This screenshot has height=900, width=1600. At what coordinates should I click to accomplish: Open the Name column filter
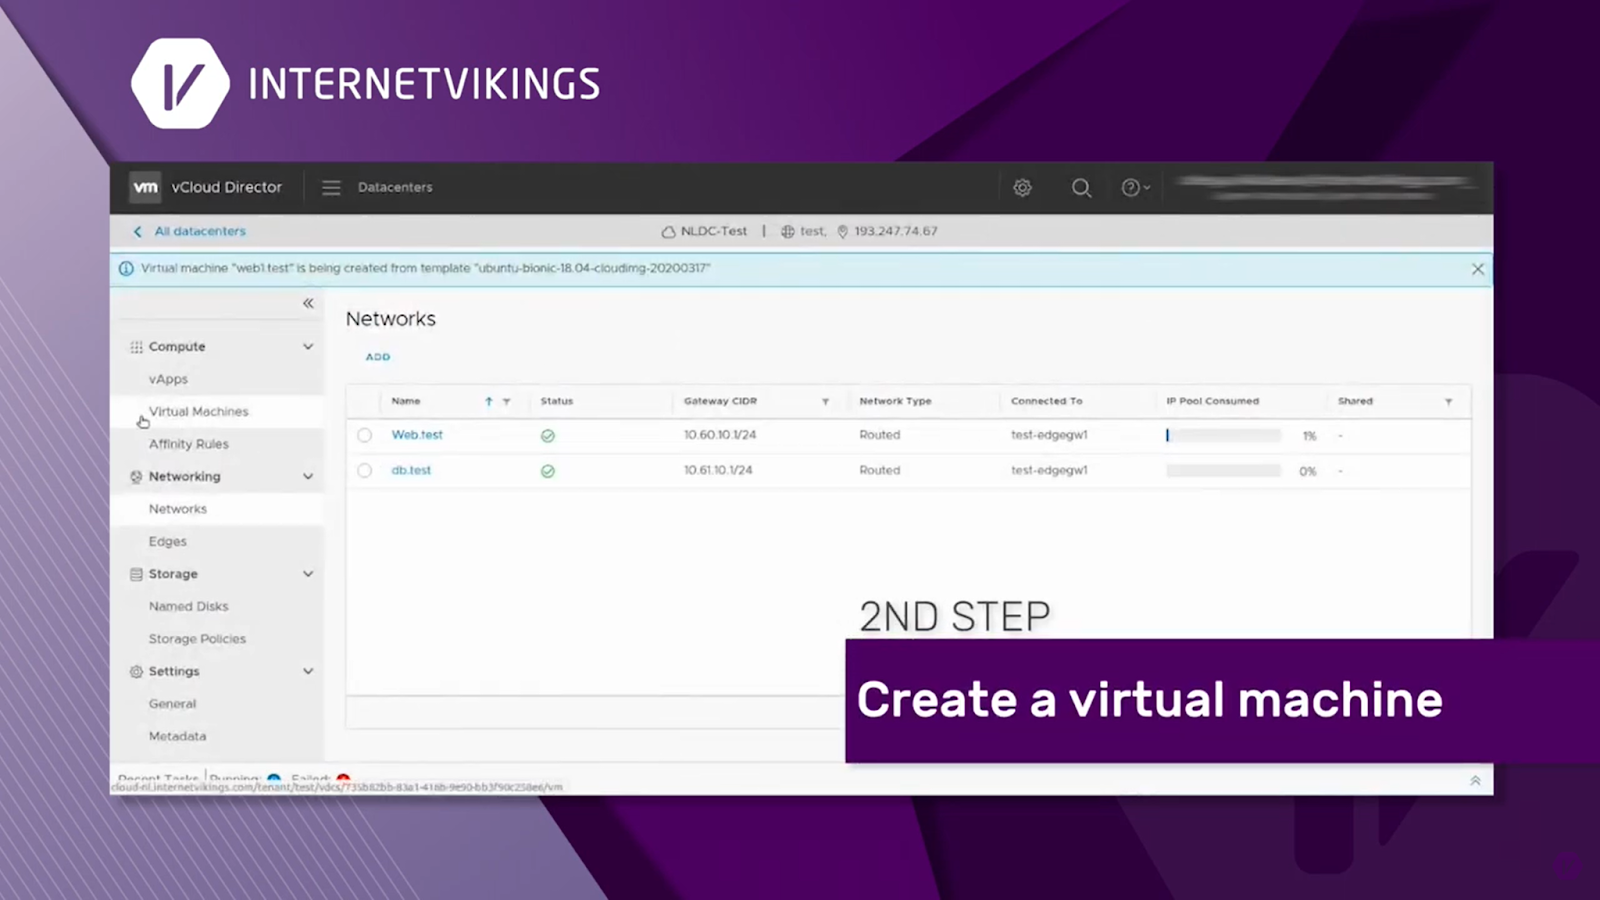point(506,402)
